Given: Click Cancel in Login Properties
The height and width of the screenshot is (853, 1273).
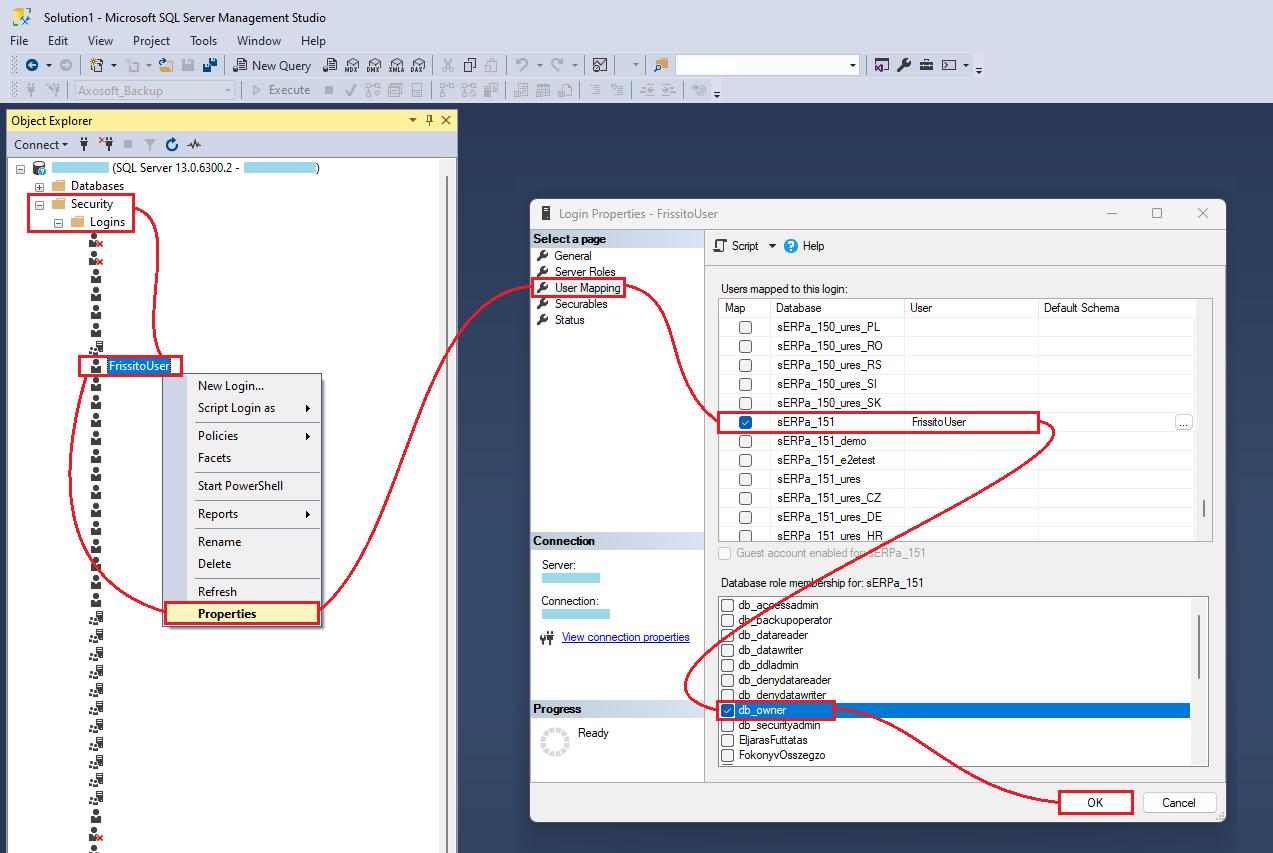Looking at the screenshot, I should pos(1179,803).
